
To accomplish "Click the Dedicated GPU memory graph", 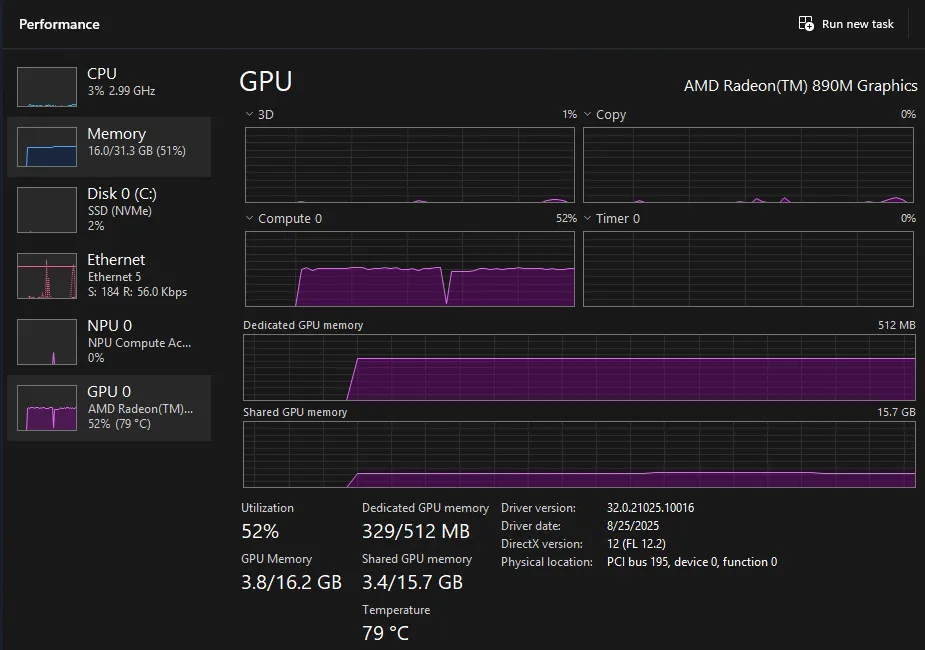I will 579,367.
